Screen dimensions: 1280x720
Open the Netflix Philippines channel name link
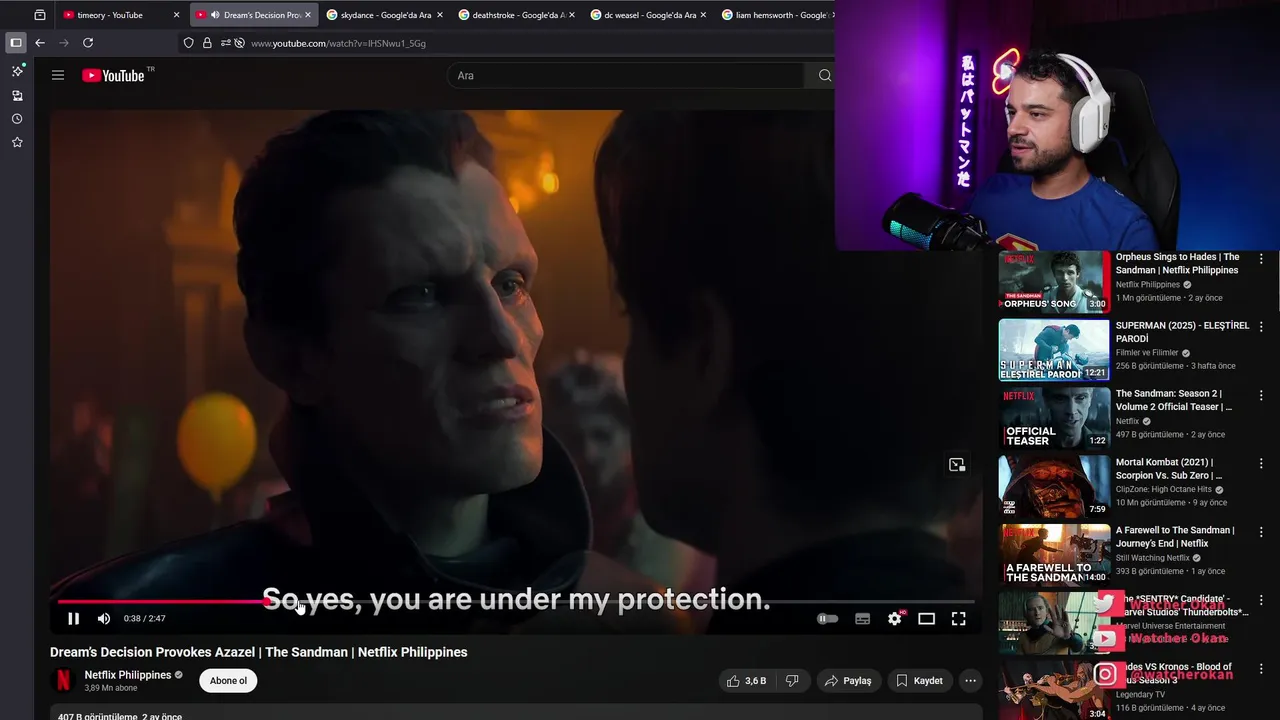click(x=128, y=675)
